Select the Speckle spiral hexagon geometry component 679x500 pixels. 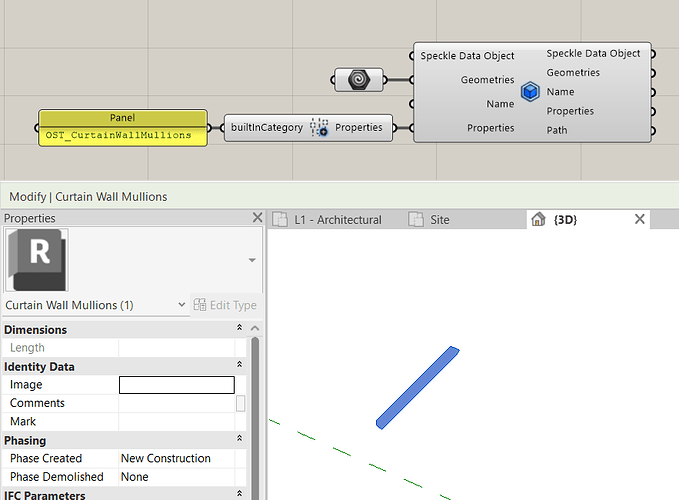pos(359,80)
